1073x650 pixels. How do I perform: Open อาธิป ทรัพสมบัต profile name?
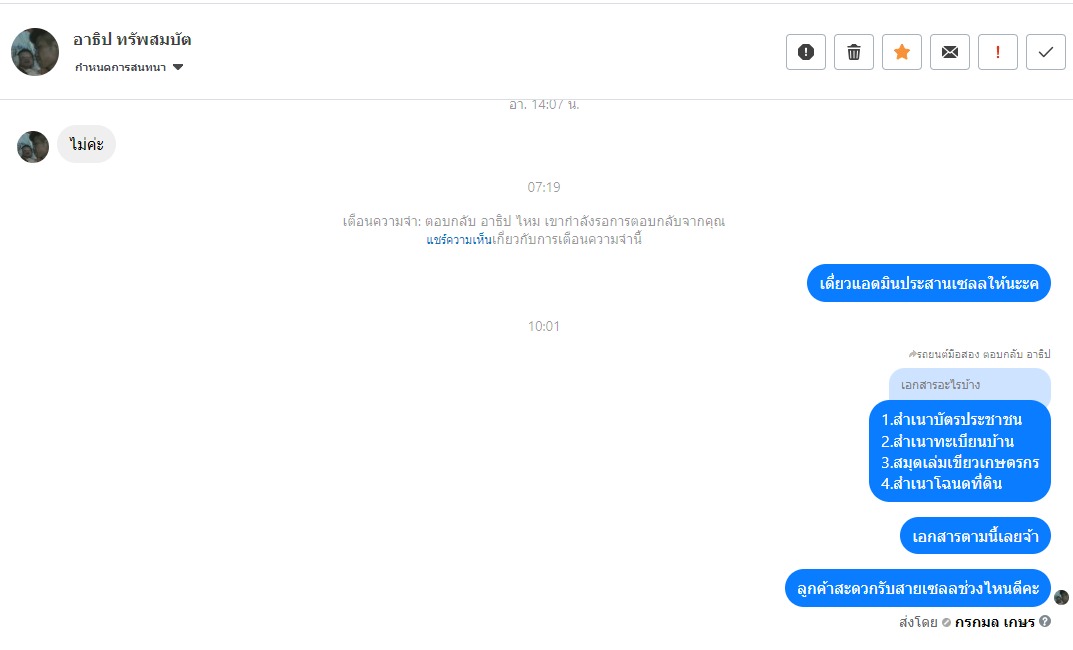coord(132,40)
